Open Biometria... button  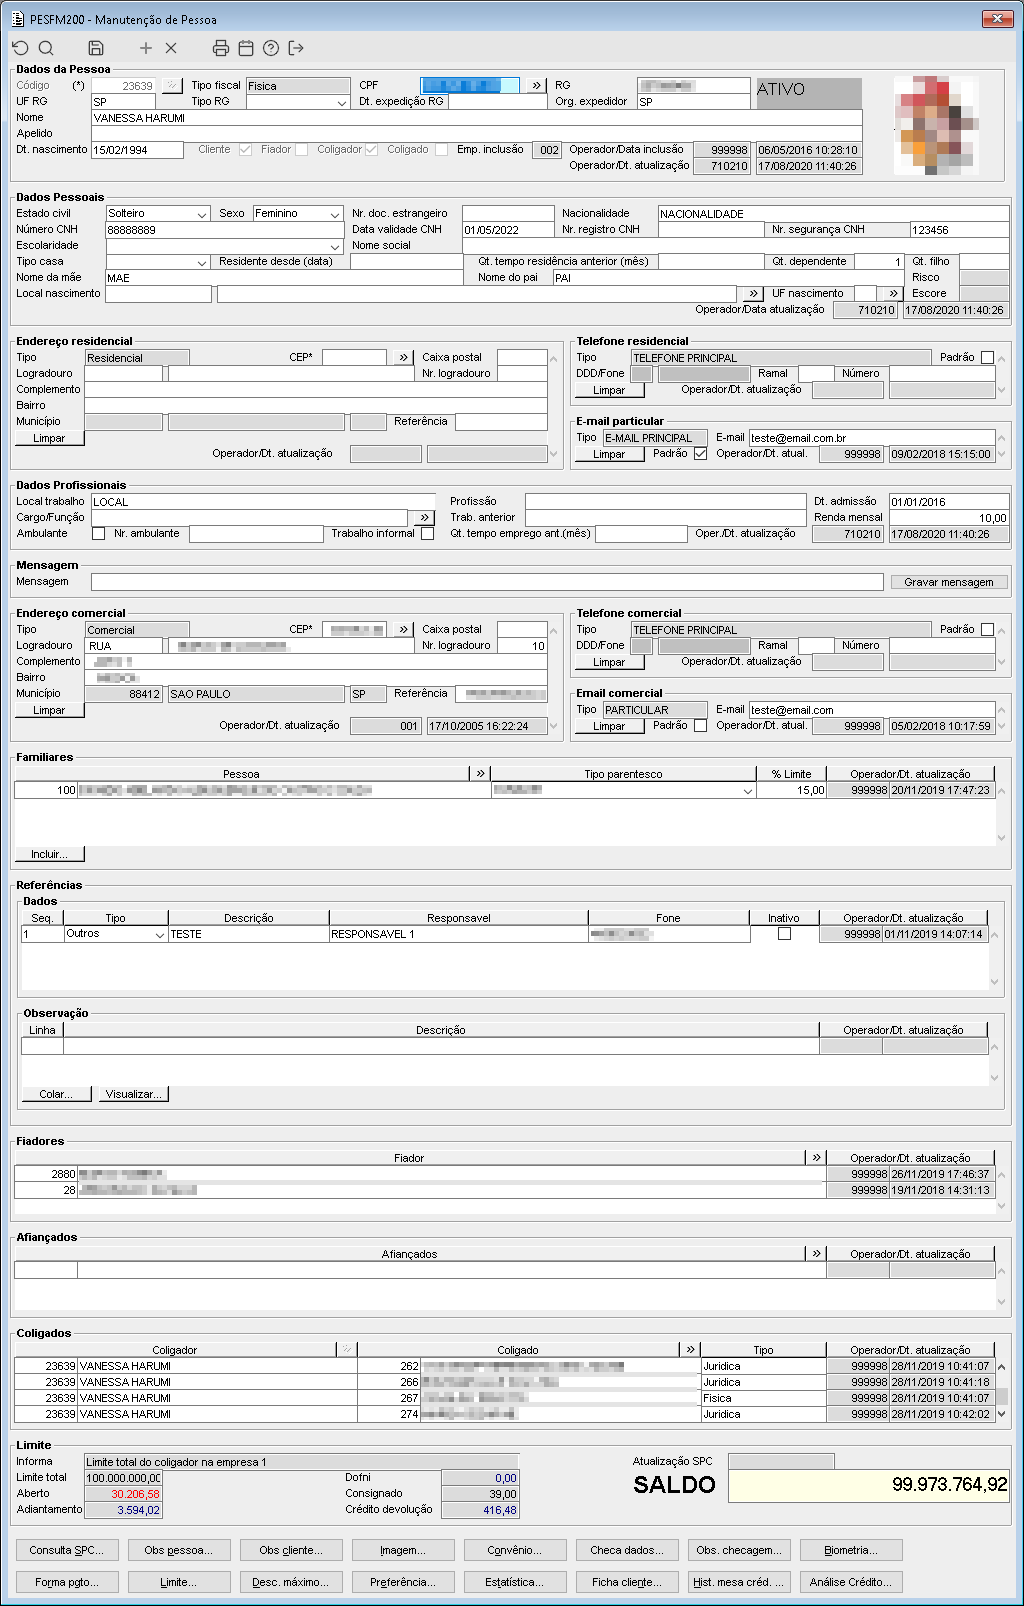click(x=852, y=1550)
